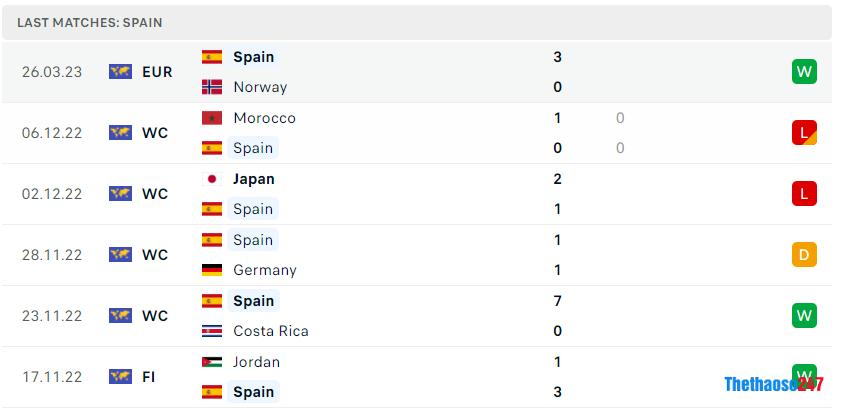Click the Norway flag icon
Viewport: 841px width, 408px height.
pos(212,87)
